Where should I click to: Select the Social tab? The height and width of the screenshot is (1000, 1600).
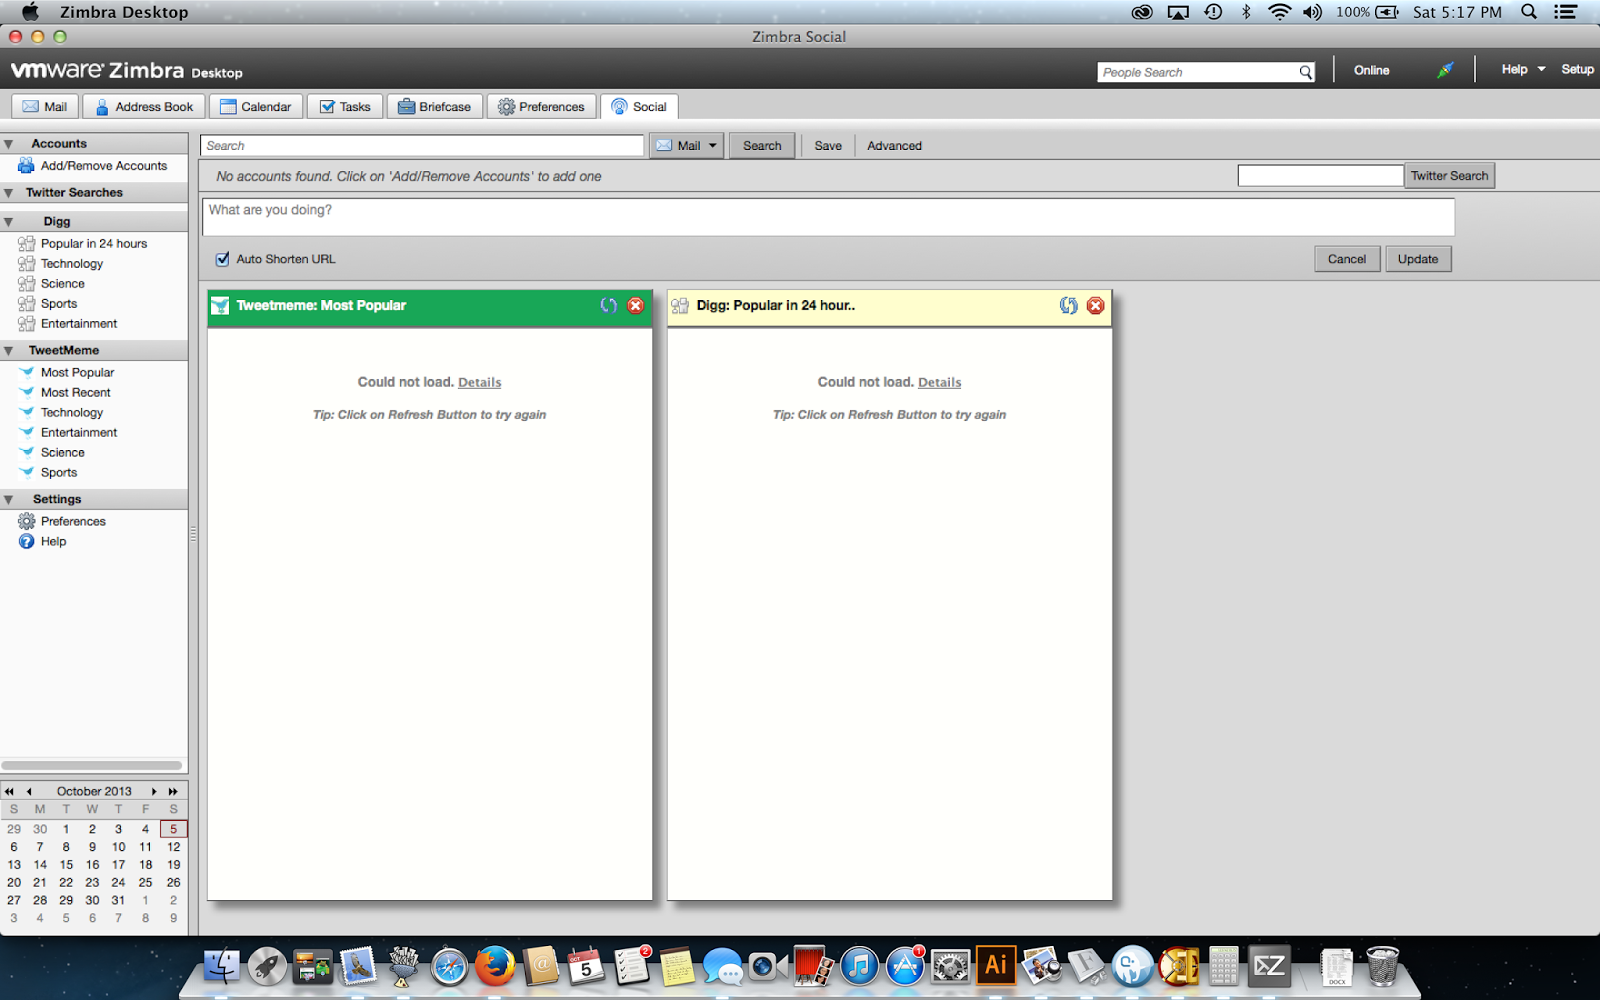pyautogui.click(x=639, y=107)
